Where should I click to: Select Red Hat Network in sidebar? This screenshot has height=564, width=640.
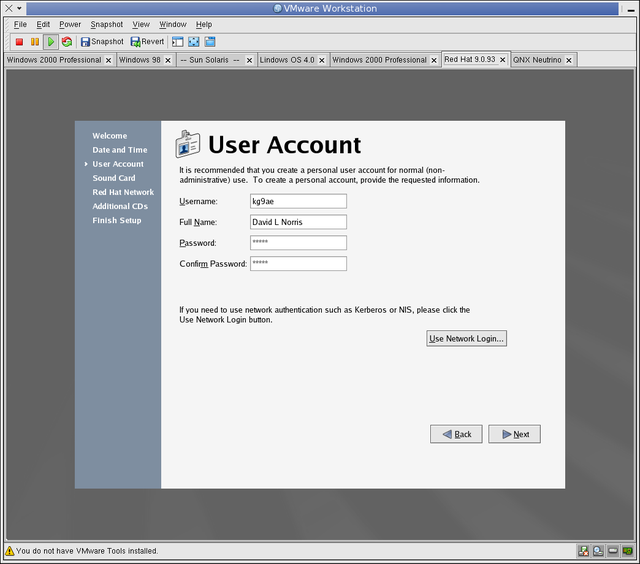click(123, 192)
